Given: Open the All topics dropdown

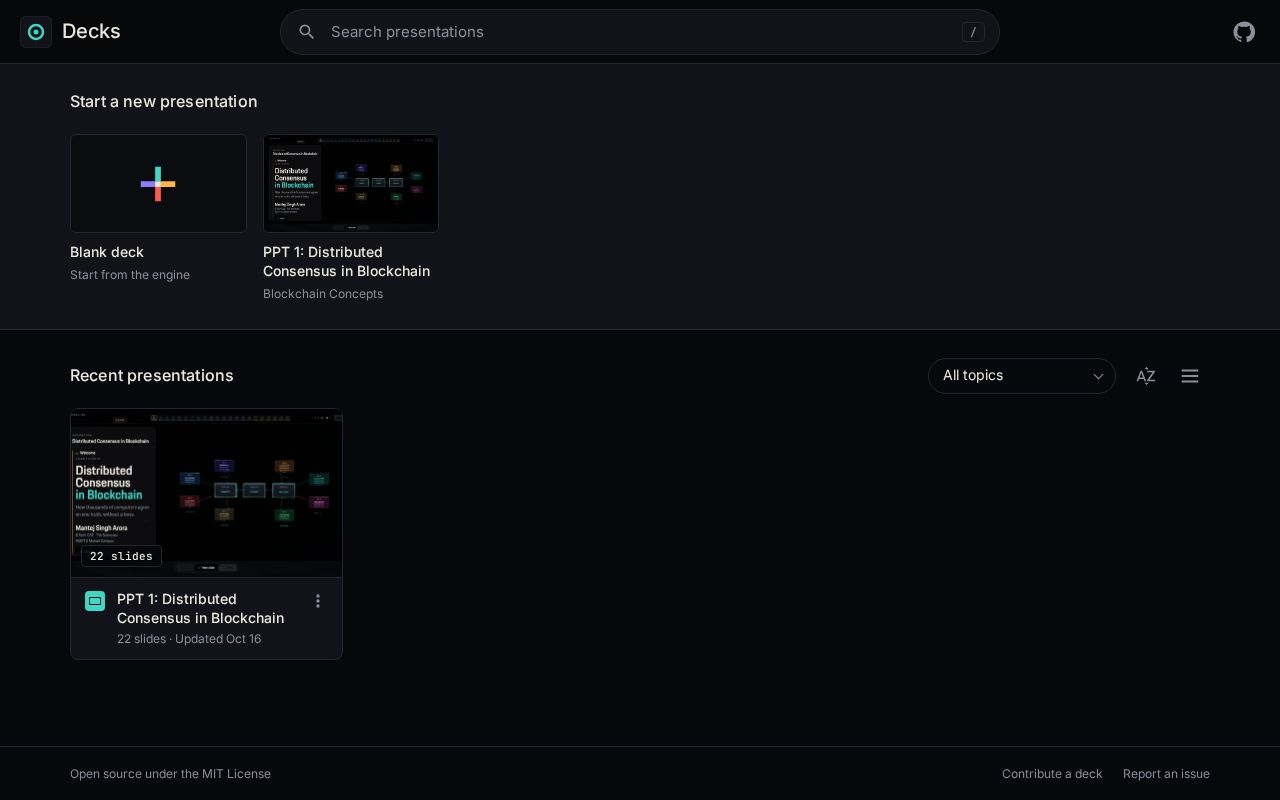Looking at the screenshot, I should tap(1022, 376).
